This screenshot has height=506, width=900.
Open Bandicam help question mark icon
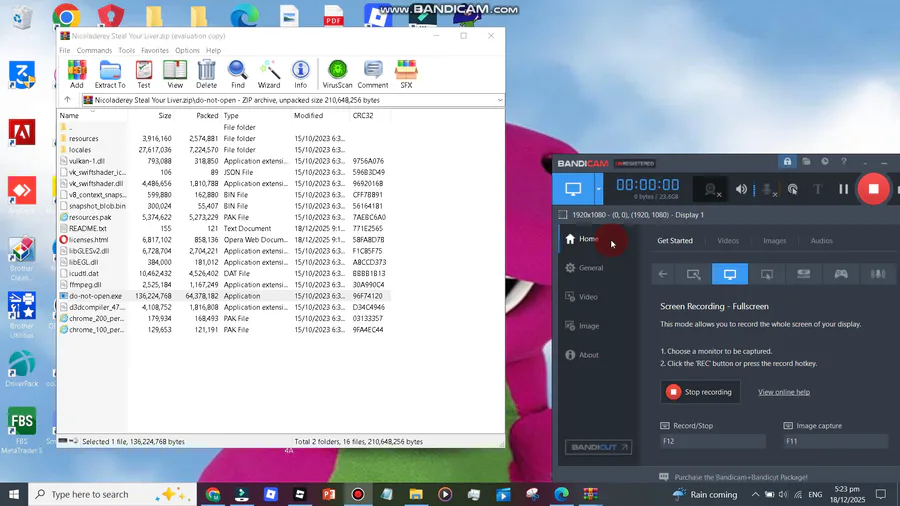[x=844, y=162]
